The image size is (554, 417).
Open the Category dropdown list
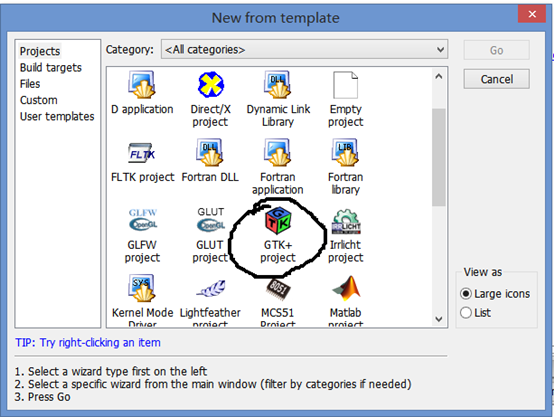tap(305, 49)
